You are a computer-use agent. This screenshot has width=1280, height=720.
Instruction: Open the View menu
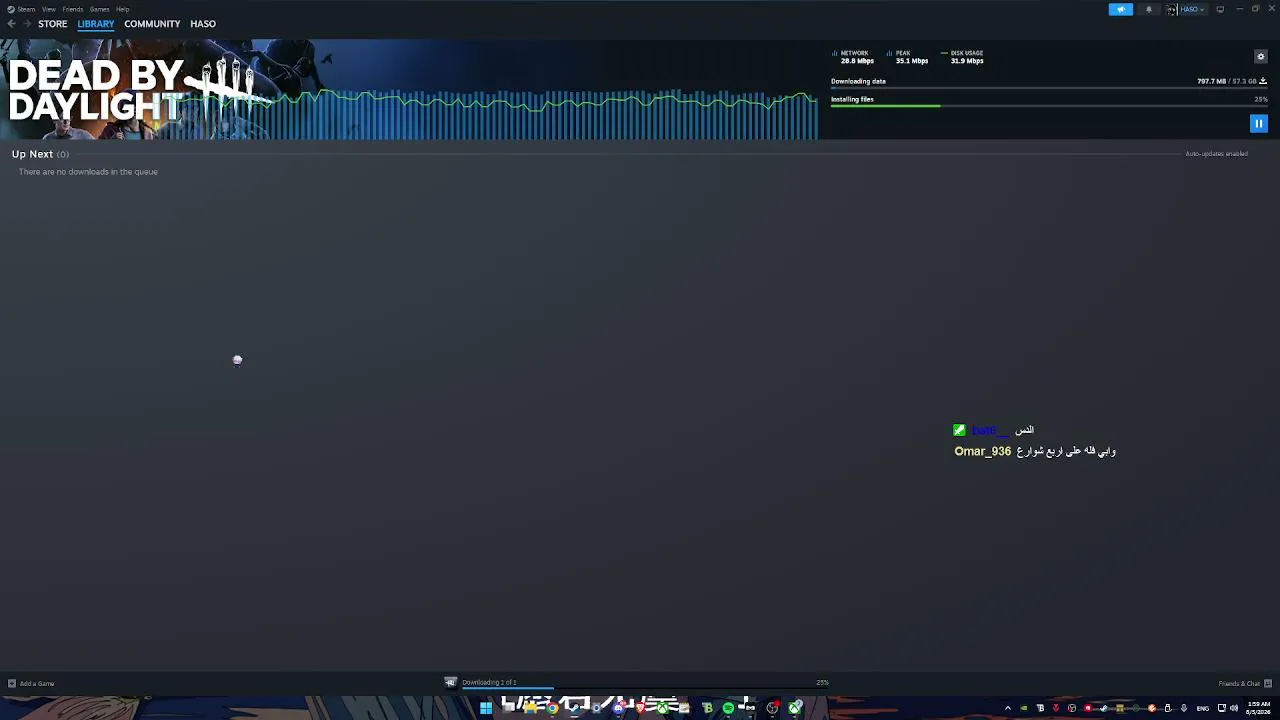coord(48,9)
